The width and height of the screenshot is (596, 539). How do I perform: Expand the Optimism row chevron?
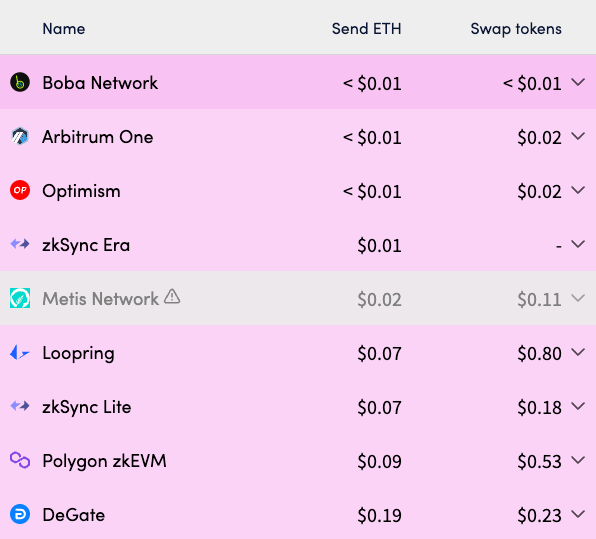point(578,190)
